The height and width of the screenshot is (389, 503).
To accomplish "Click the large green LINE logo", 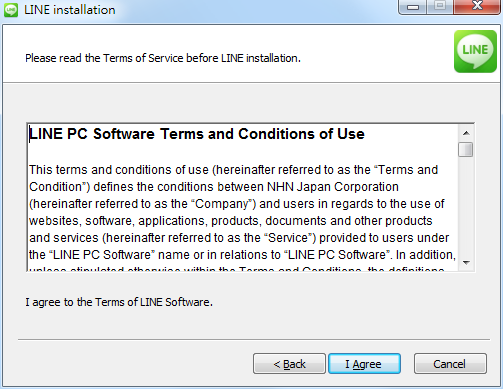I will (x=475, y=51).
